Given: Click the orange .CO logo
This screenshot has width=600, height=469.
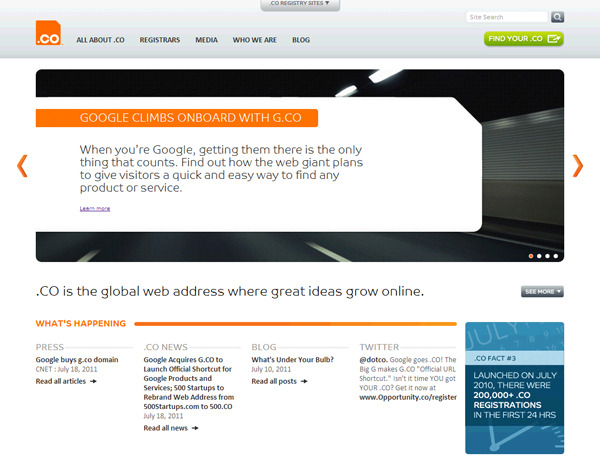Looking at the screenshot, I should 49,33.
